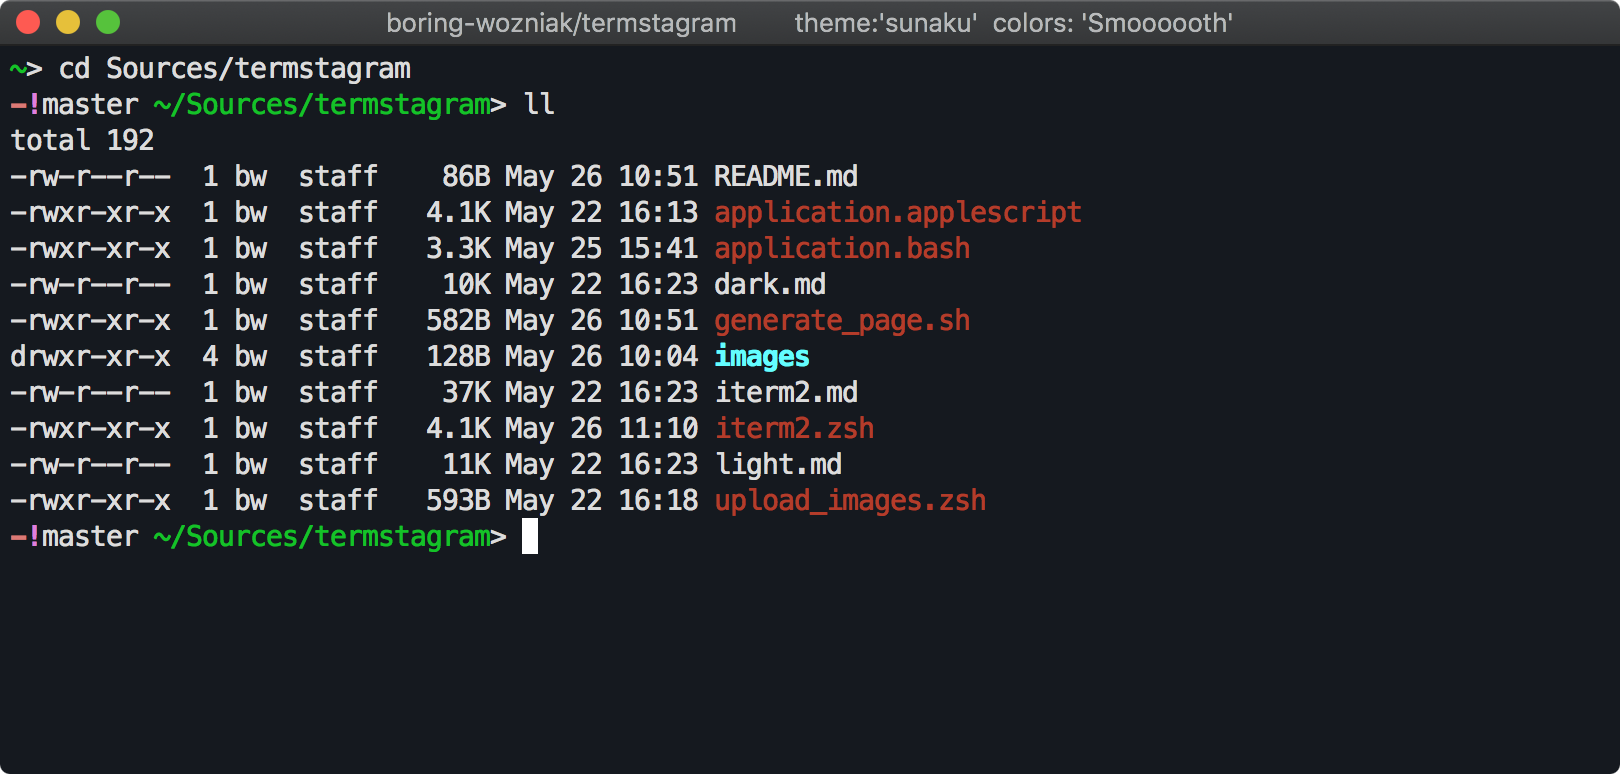Viewport: 1620px width, 774px height.
Task: Click the 'total 192' output line
Action: tap(82, 141)
